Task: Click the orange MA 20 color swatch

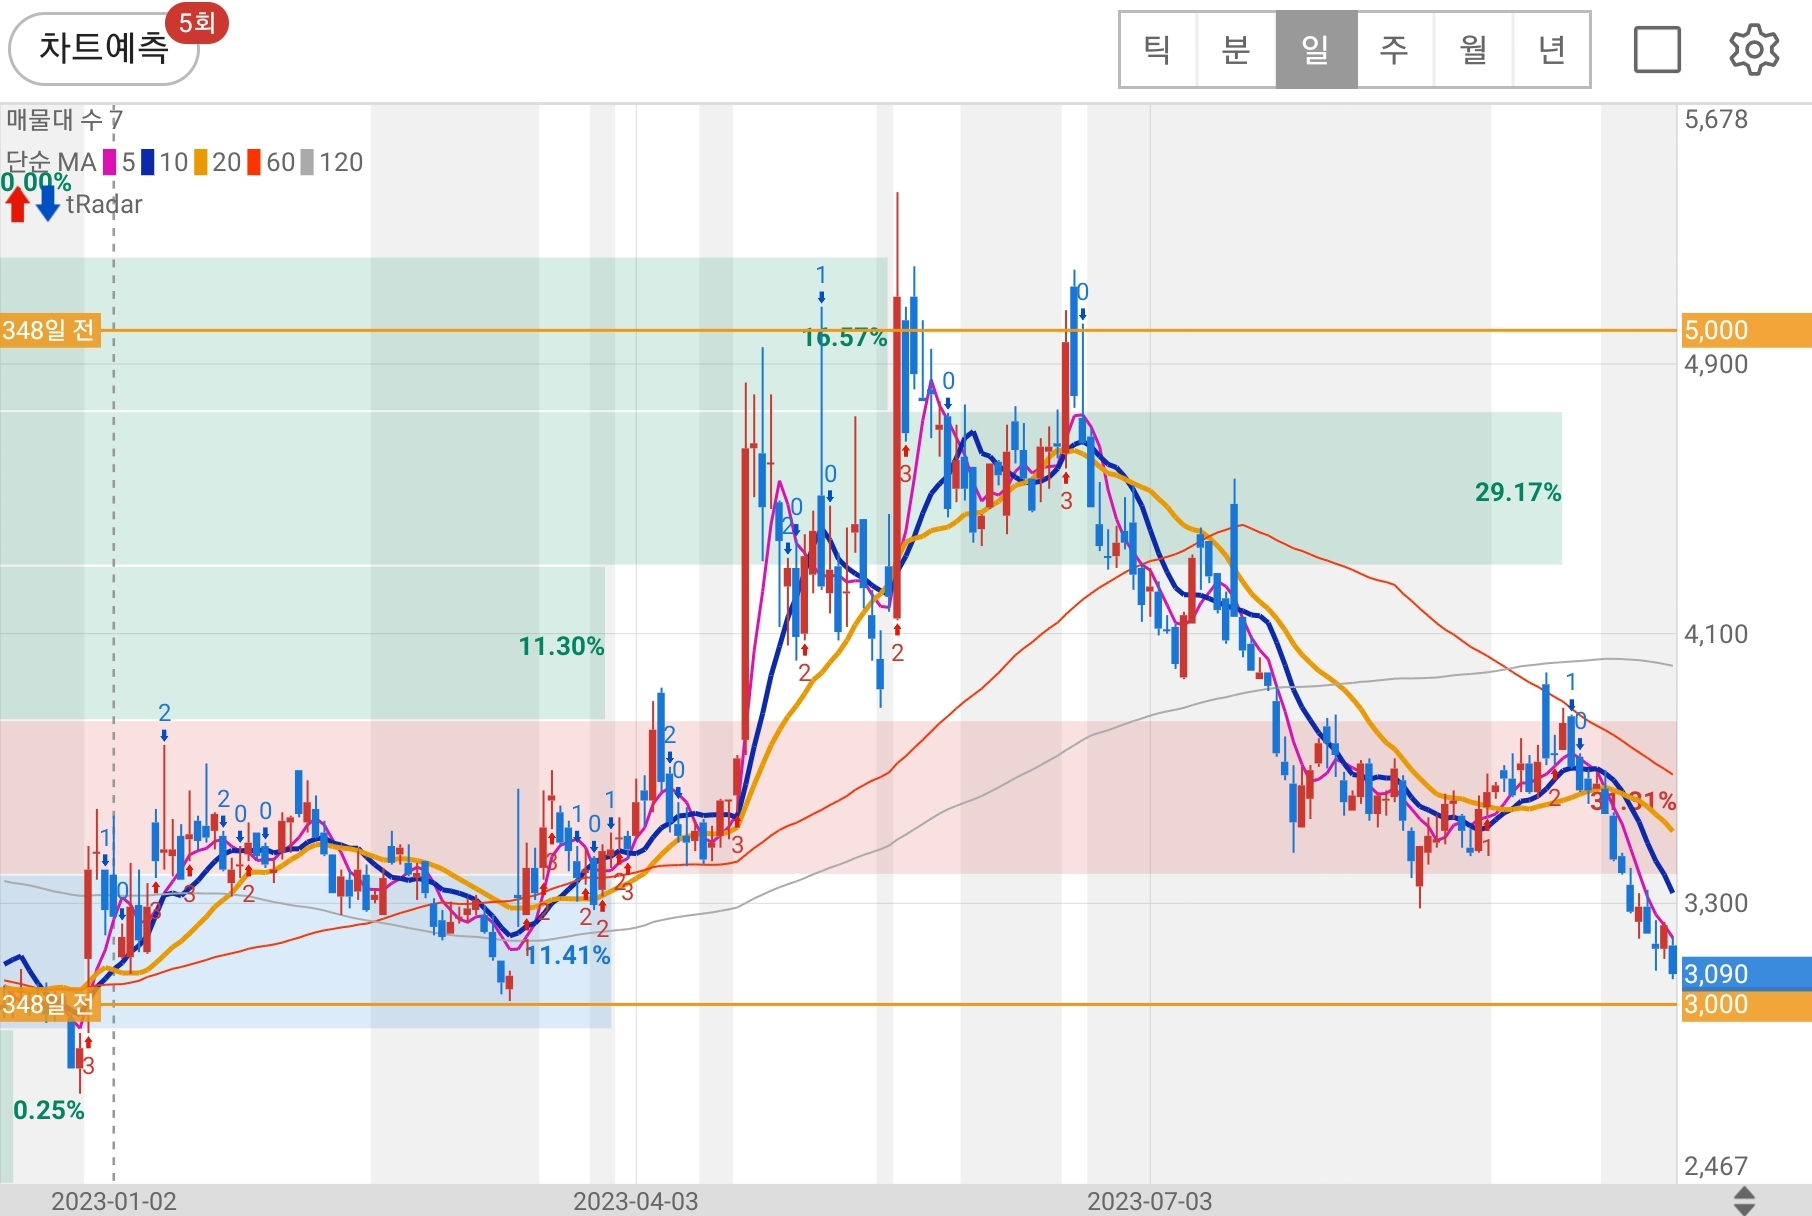Action: [x=200, y=162]
